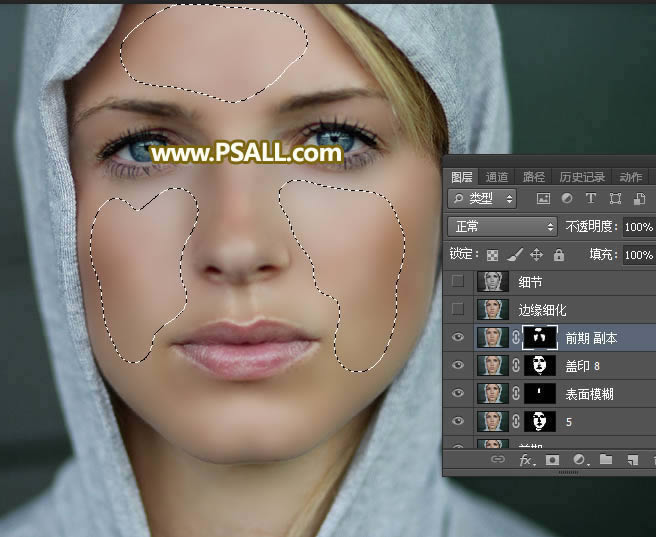
Task: Click the lock image pixels brush icon
Action: click(514, 255)
